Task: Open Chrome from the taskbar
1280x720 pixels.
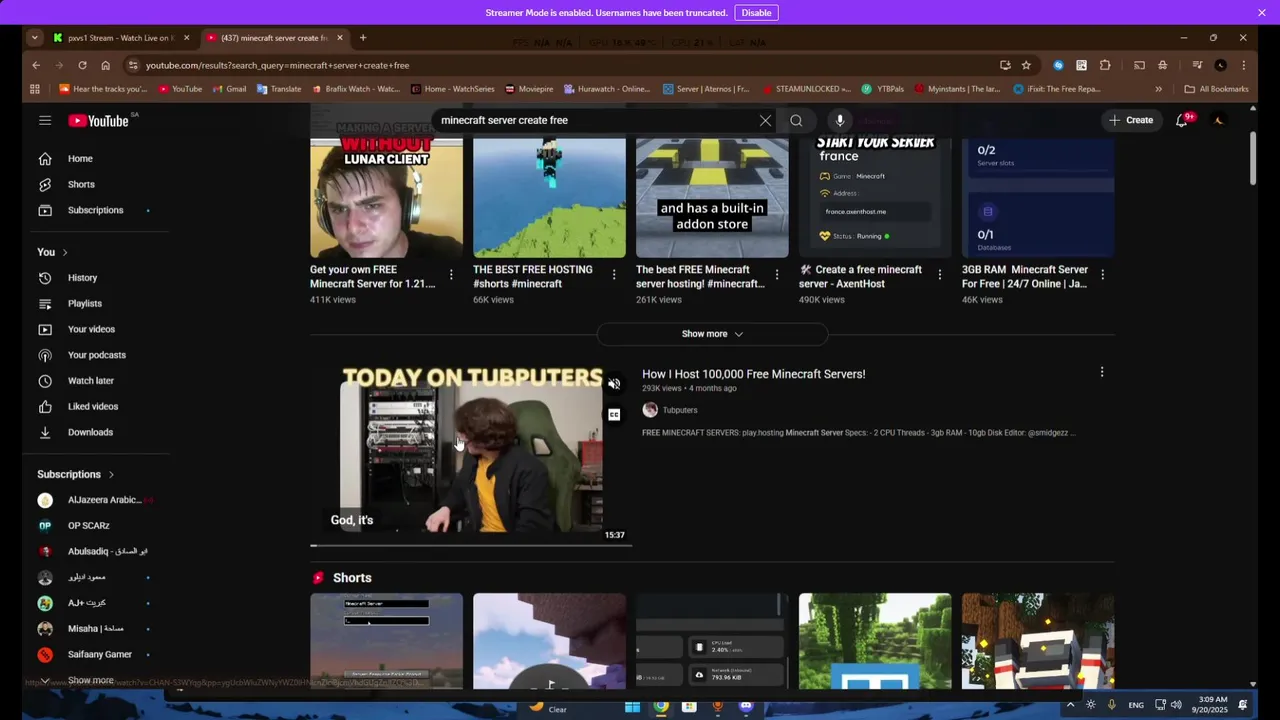Action: (661, 707)
